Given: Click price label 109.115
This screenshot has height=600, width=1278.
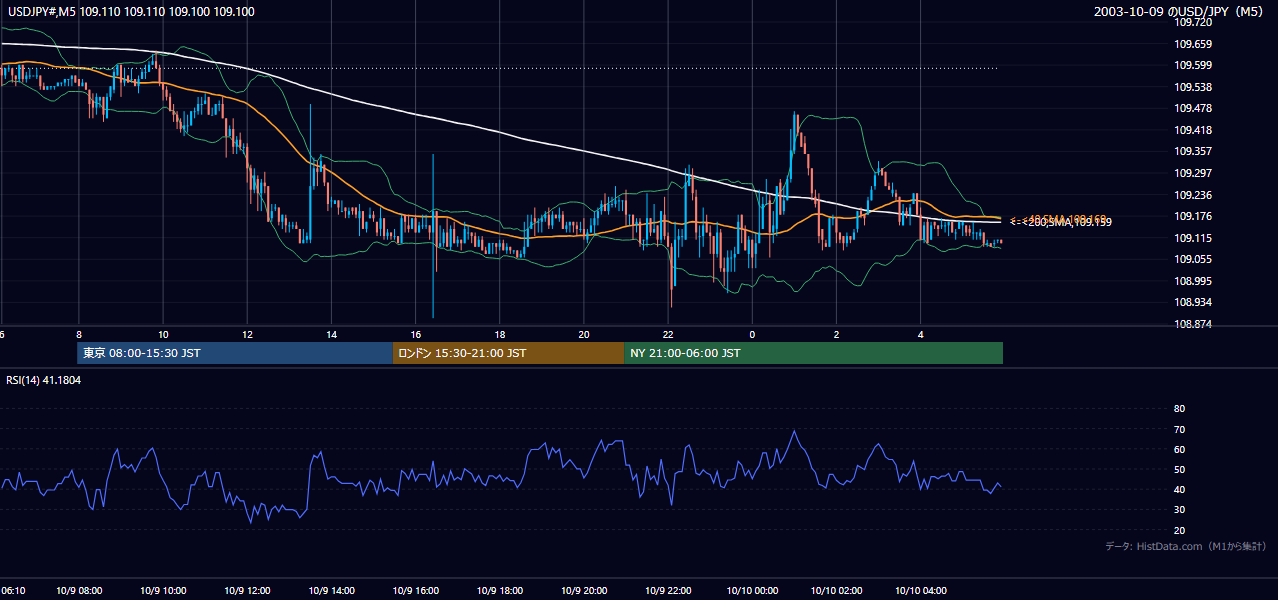Looking at the screenshot, I should [x=1193, y=238].
